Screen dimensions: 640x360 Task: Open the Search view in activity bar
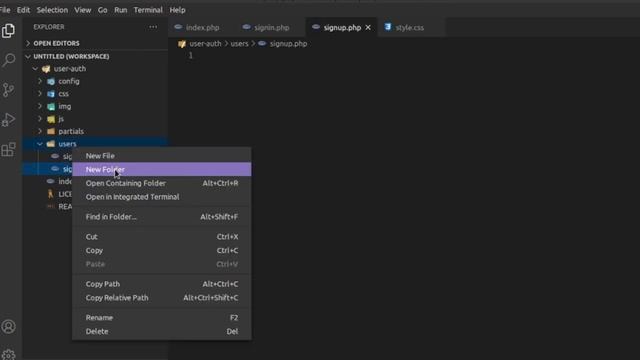tap(8, 60)
